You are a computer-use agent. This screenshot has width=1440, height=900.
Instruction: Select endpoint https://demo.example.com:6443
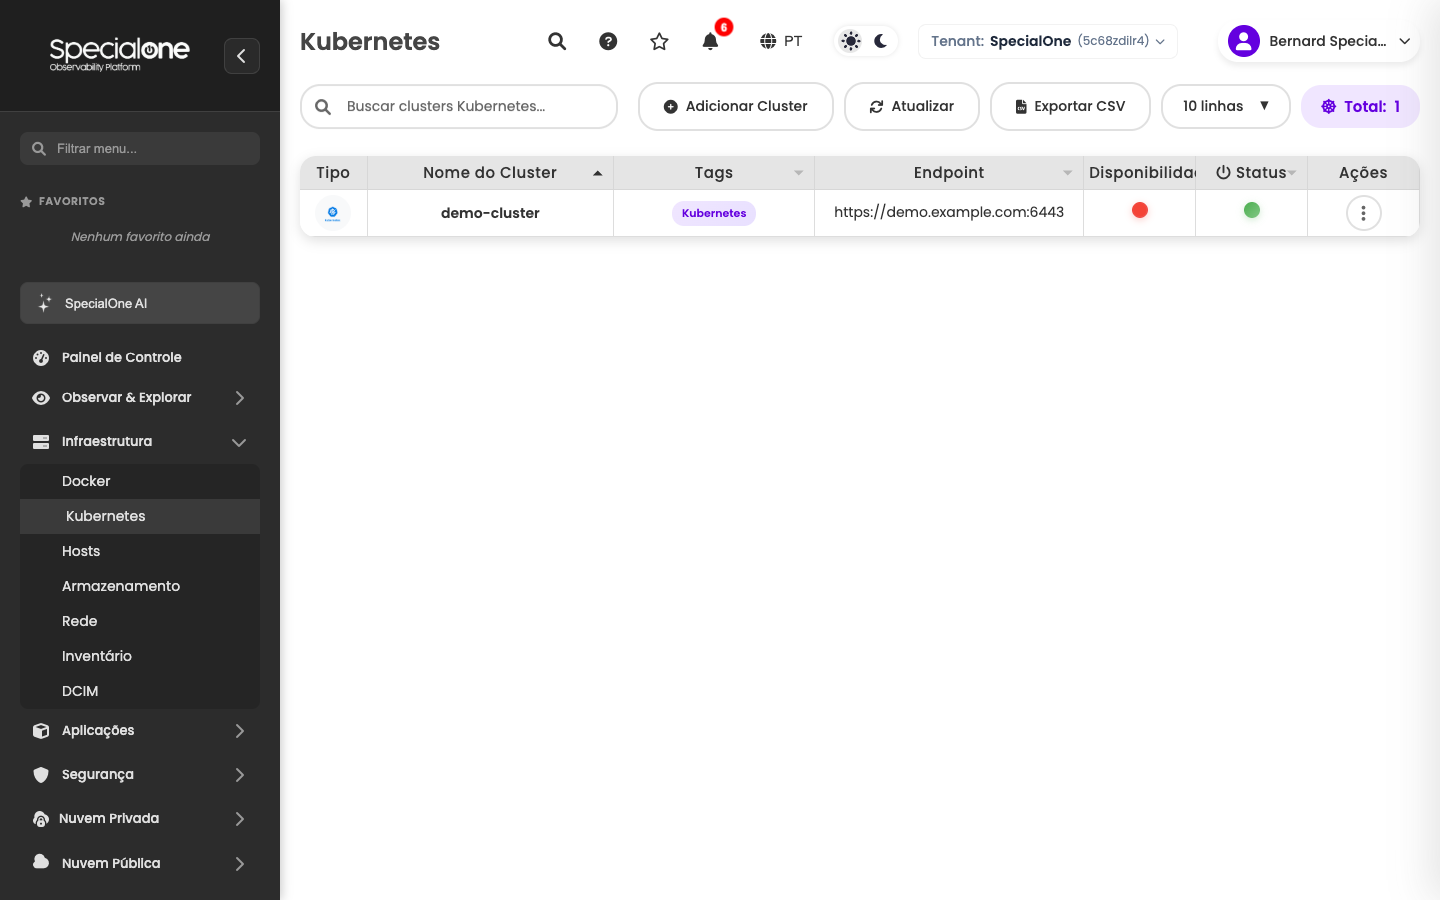click(949, 212)
